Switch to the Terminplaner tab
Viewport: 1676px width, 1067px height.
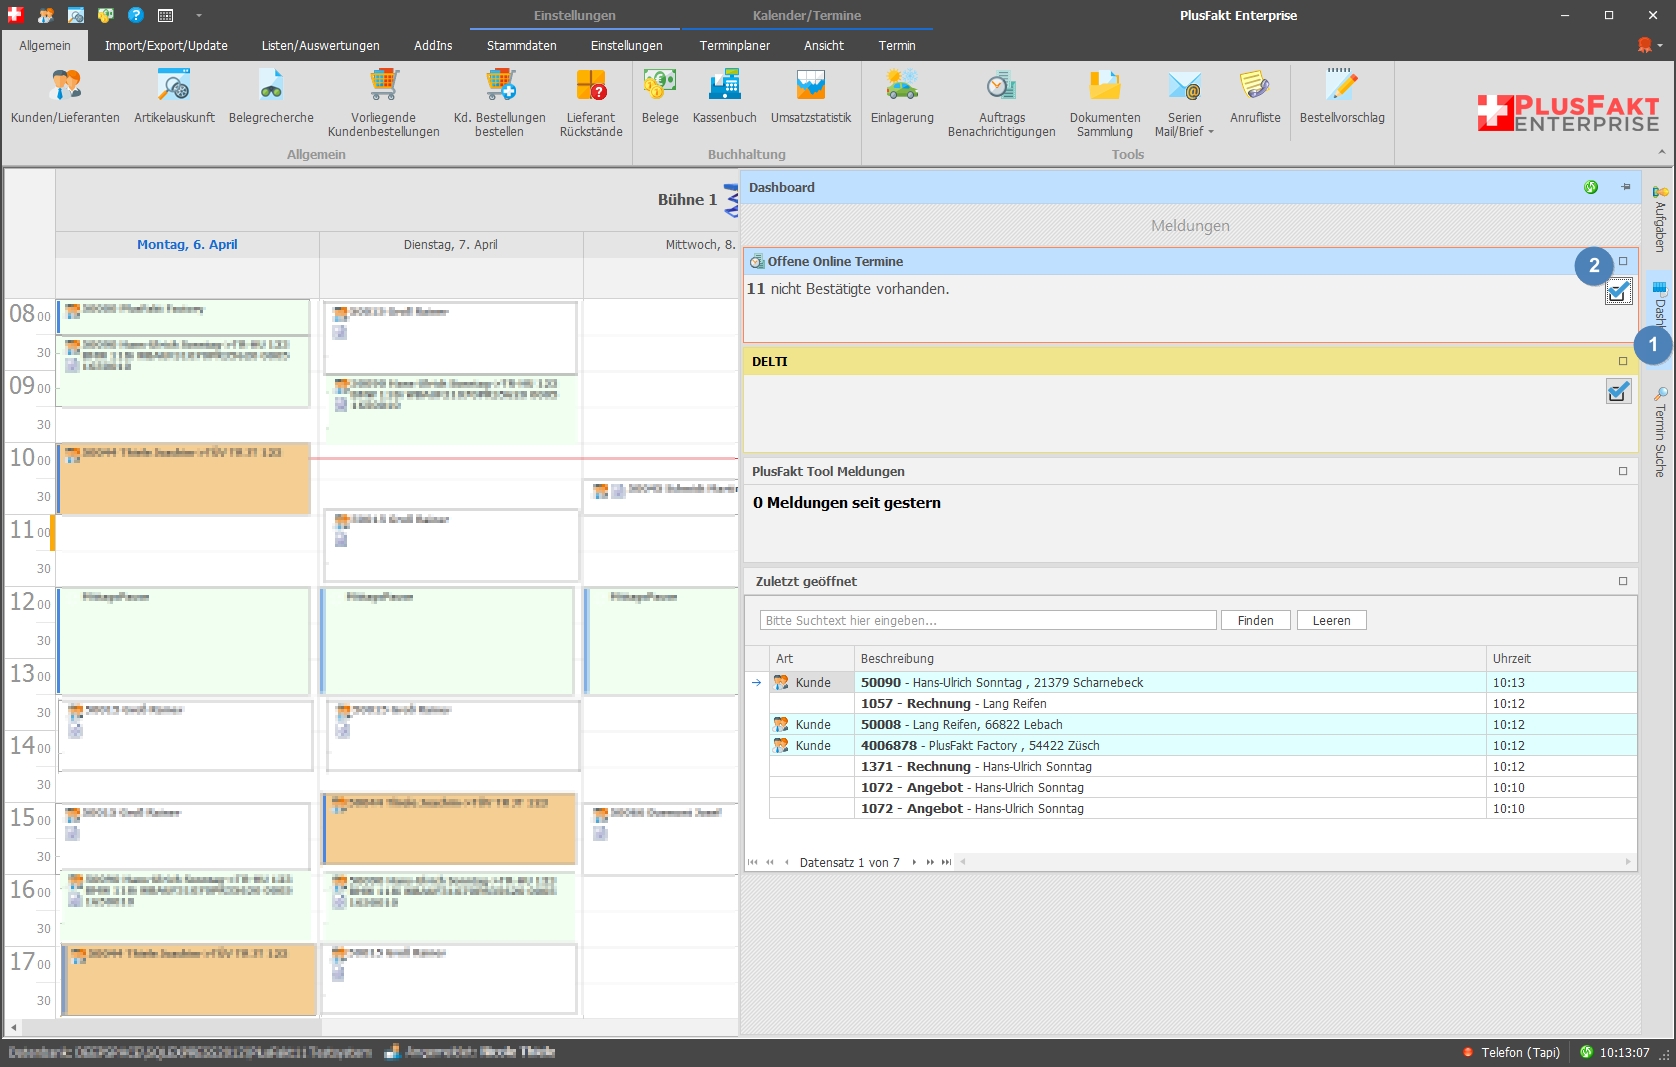coord(734,45)
